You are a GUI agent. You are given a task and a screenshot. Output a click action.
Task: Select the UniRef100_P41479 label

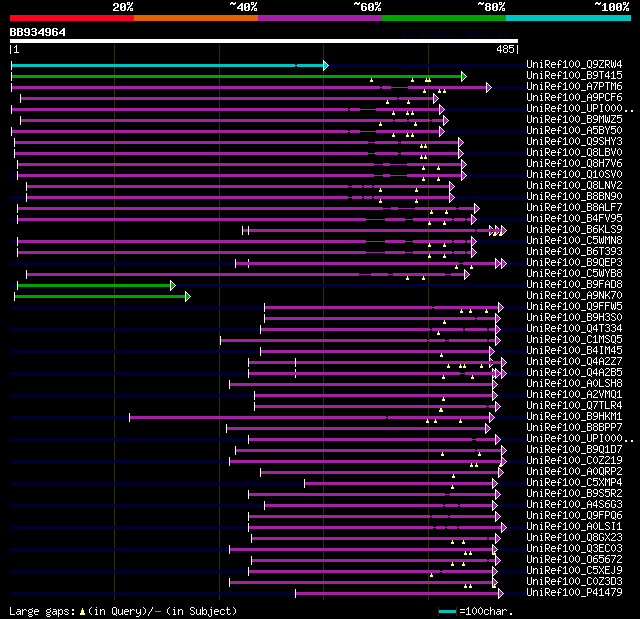pyautogui.click(x=574, y=593)
